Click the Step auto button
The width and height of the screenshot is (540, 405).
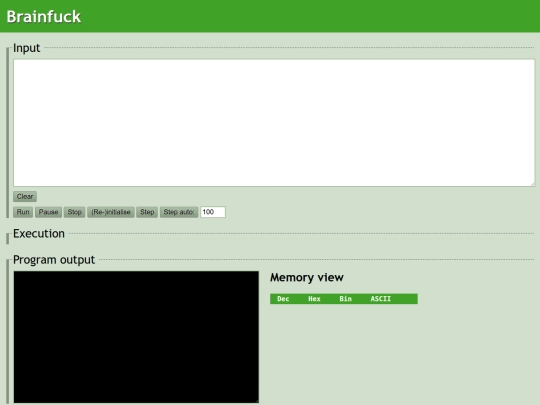pos(179,212)
